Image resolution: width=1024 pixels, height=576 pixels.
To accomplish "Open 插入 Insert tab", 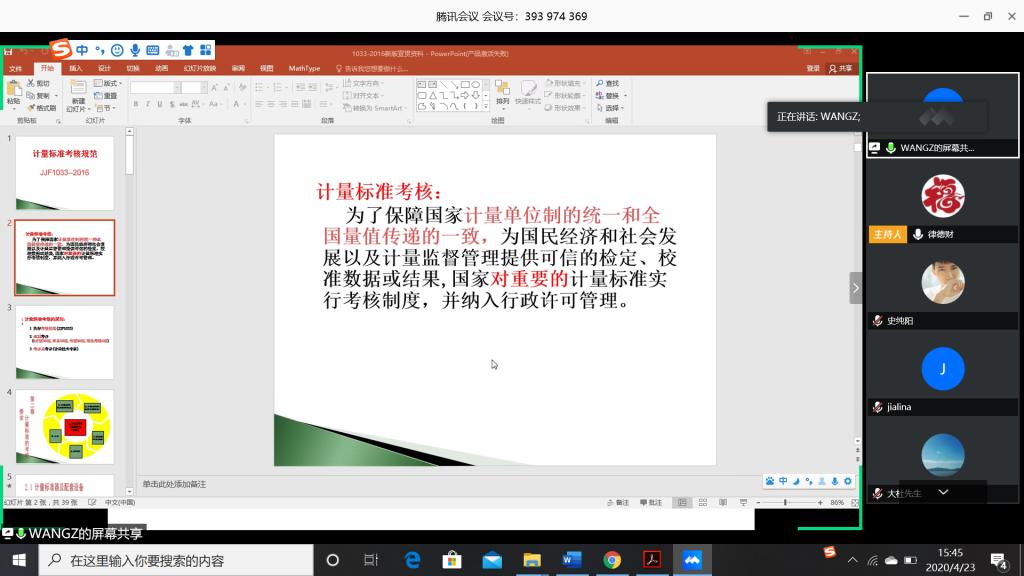I will (x=76, y=69).
